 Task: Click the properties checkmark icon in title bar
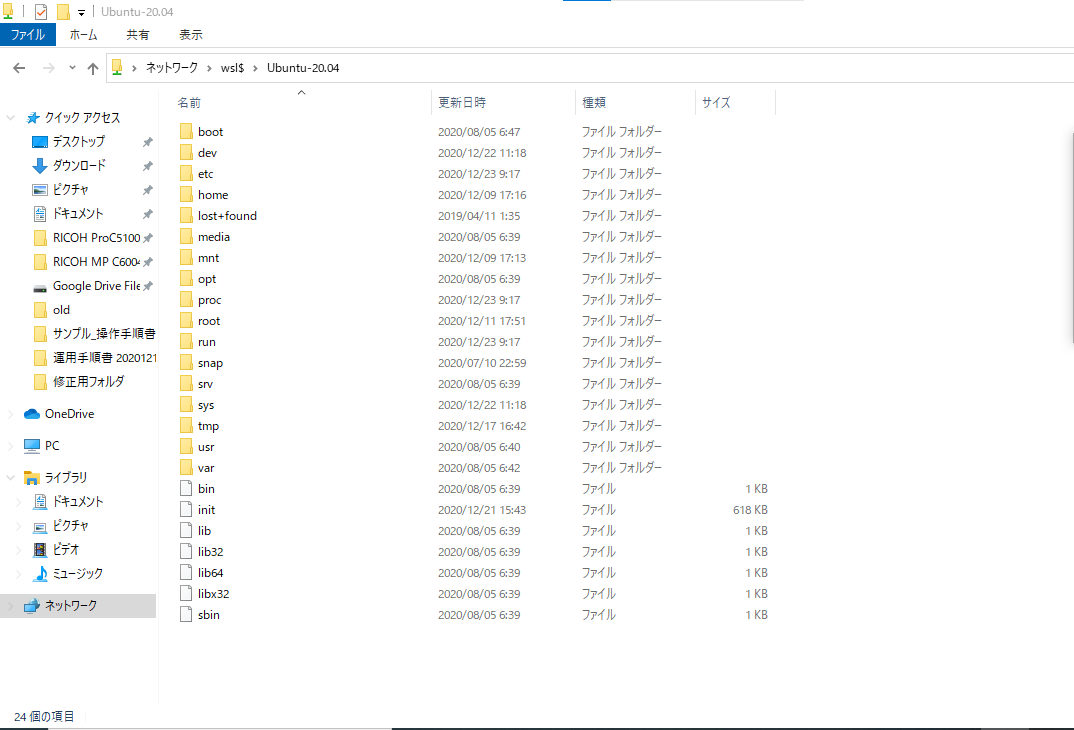(41, 12)
